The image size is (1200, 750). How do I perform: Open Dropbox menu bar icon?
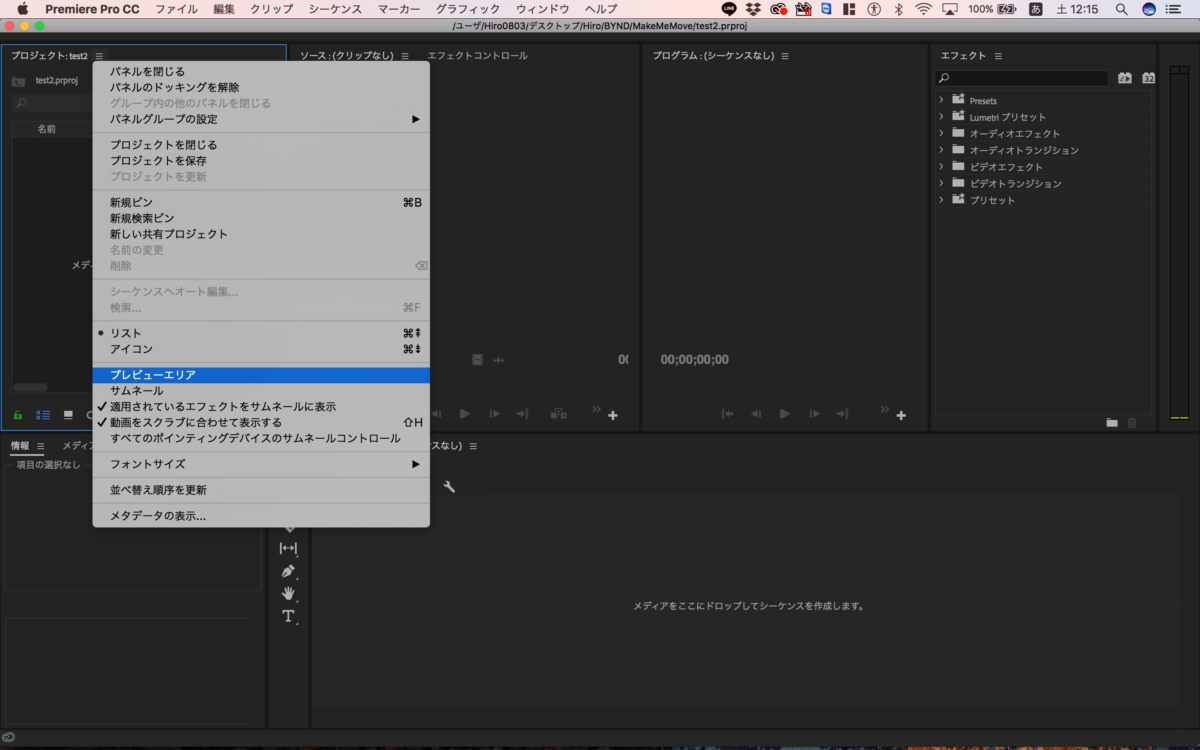[x=754, y=9]
